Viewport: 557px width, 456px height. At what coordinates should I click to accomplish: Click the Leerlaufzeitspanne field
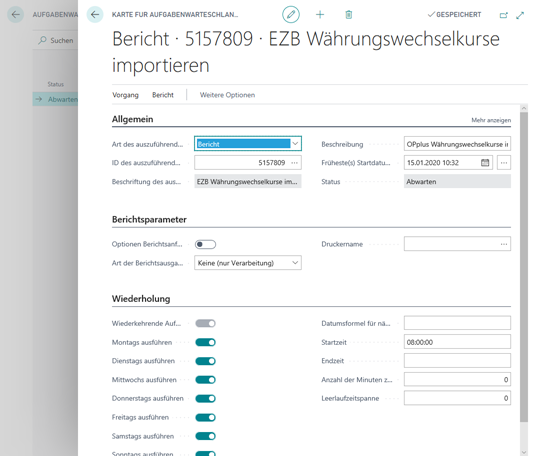click(457, 398)
